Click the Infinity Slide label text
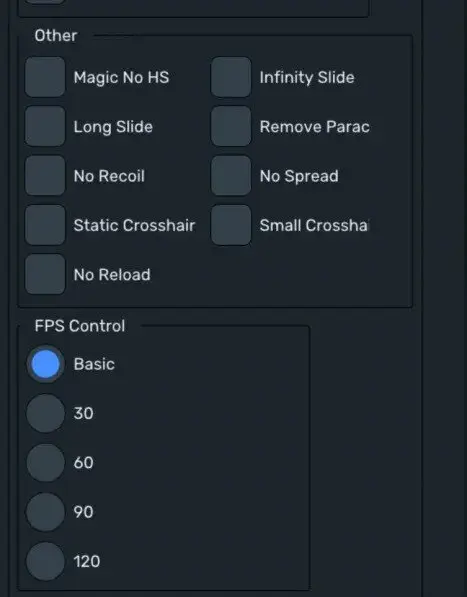Screen dimensions: 467x597 point(307,77)
